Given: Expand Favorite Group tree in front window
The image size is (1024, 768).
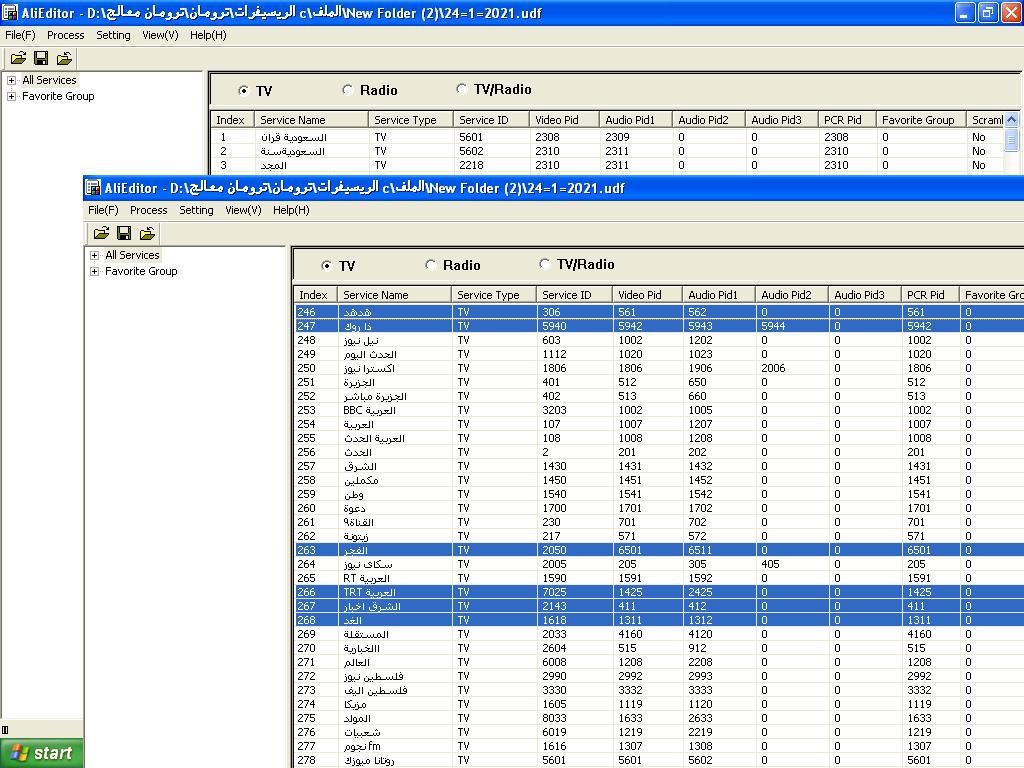Looking at the screenshot, I should 94,271.
